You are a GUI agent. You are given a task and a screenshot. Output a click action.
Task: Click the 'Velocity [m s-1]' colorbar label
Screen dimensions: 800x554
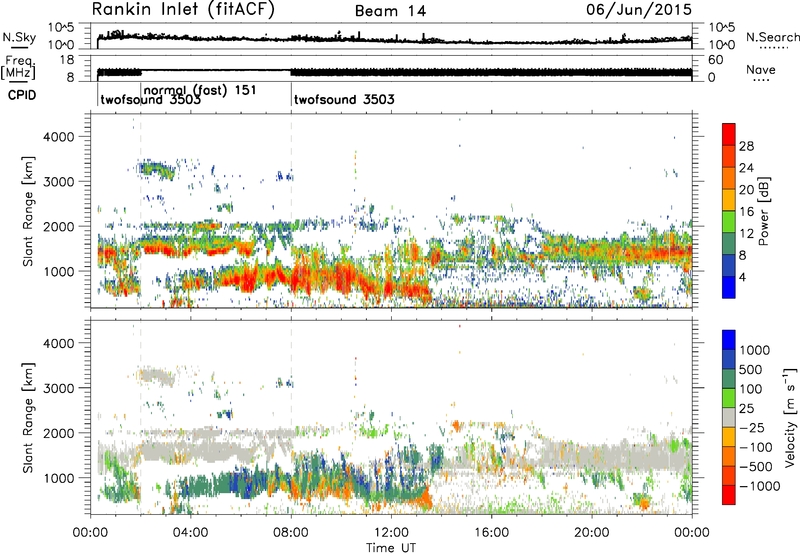coord(790,417)
